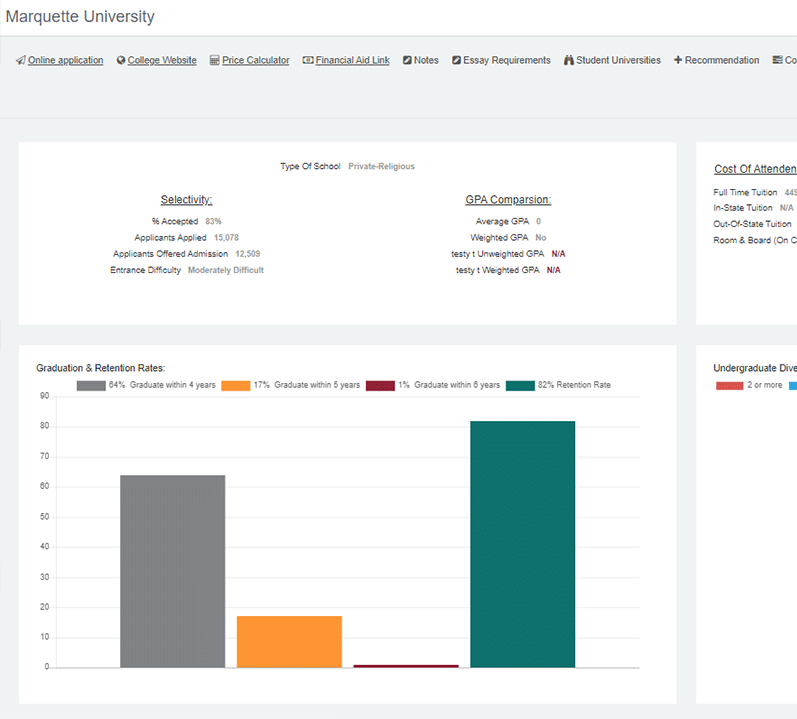This screenshot has height=719, width=797.
Task: Click the plus icon beside Recommendation
Action: [678, 60]
